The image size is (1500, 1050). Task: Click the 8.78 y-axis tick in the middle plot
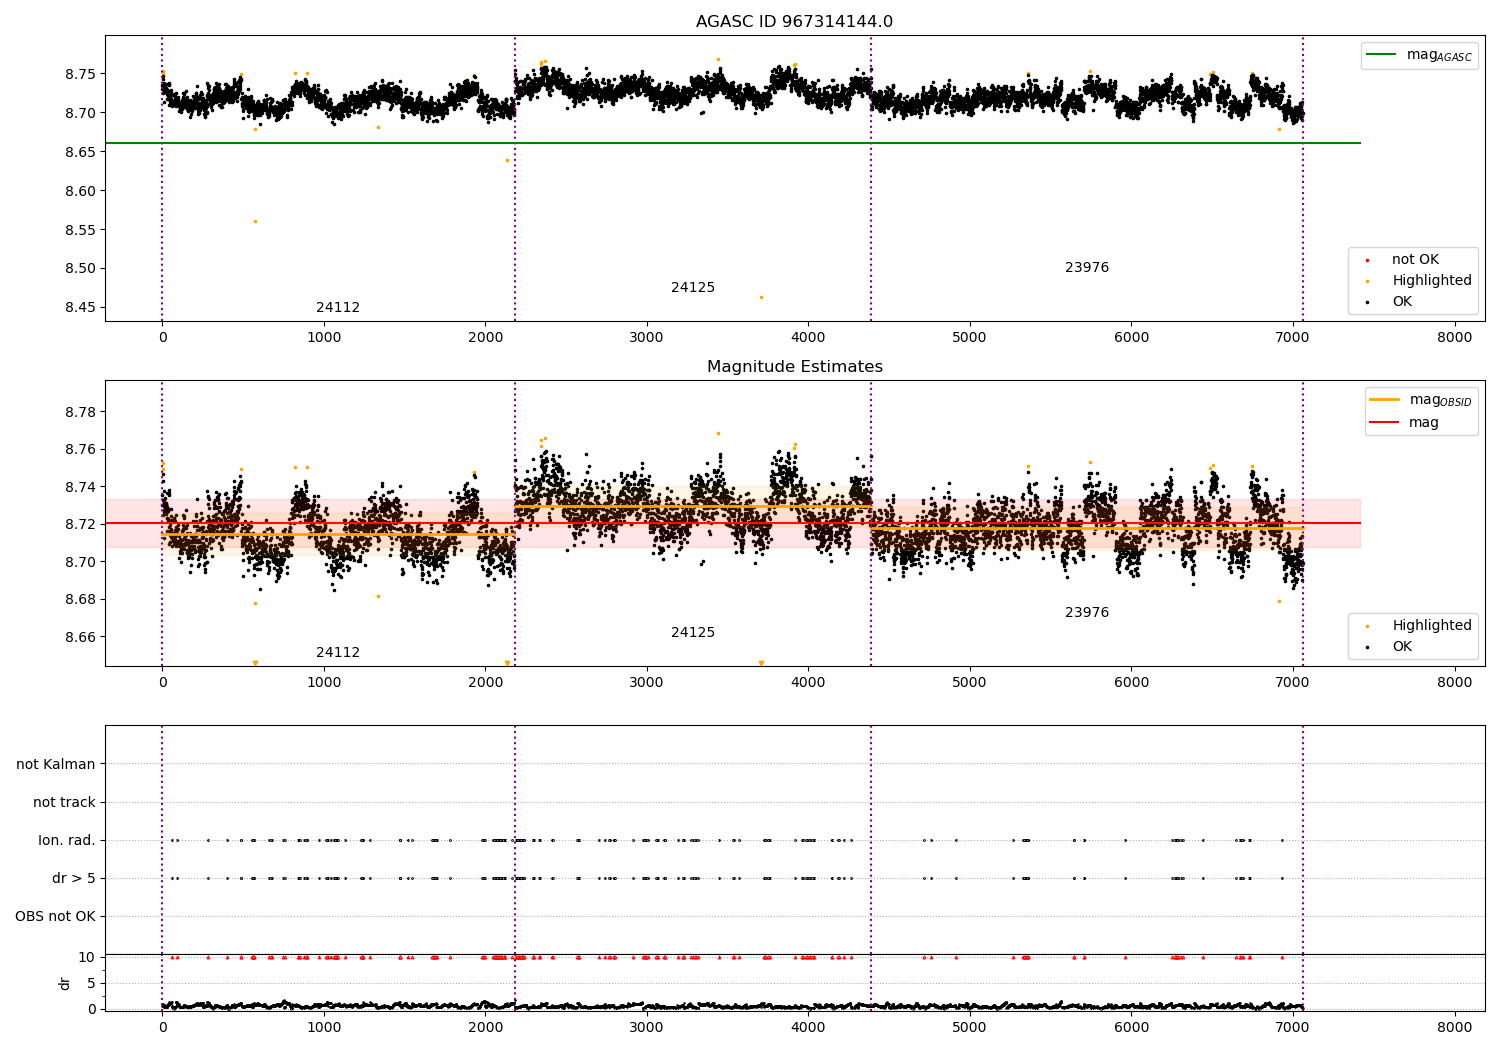pos(80,412)
